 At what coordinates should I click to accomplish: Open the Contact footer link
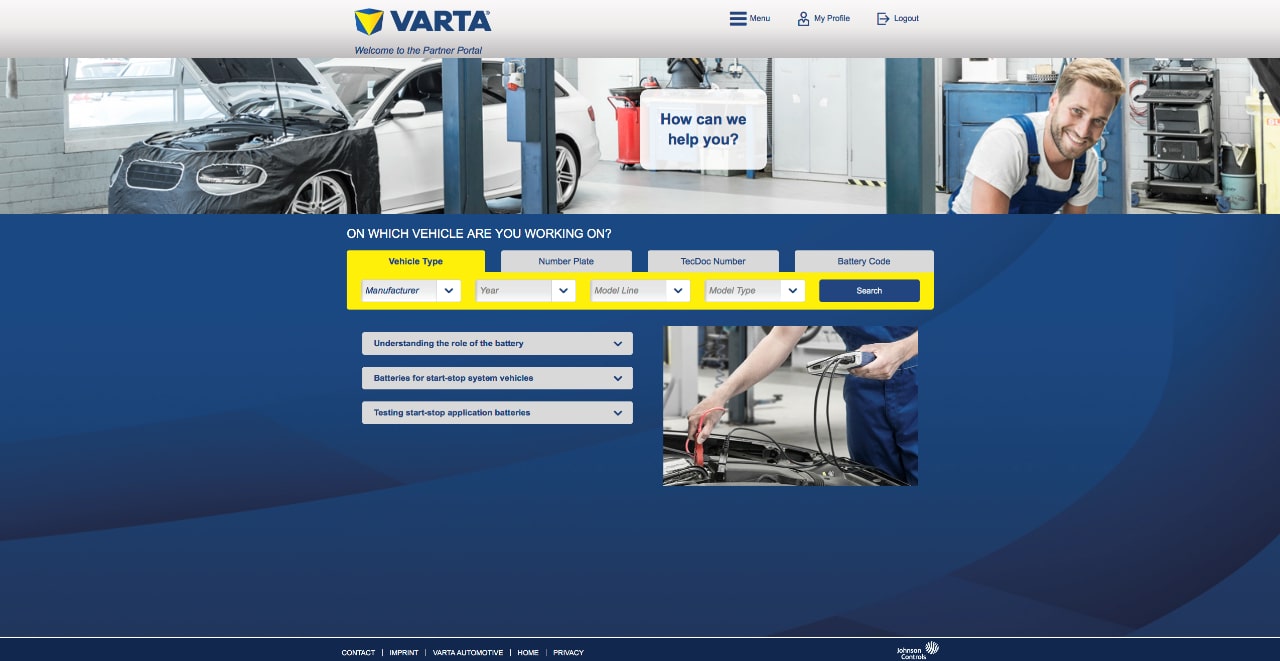[x=358, y=653]
